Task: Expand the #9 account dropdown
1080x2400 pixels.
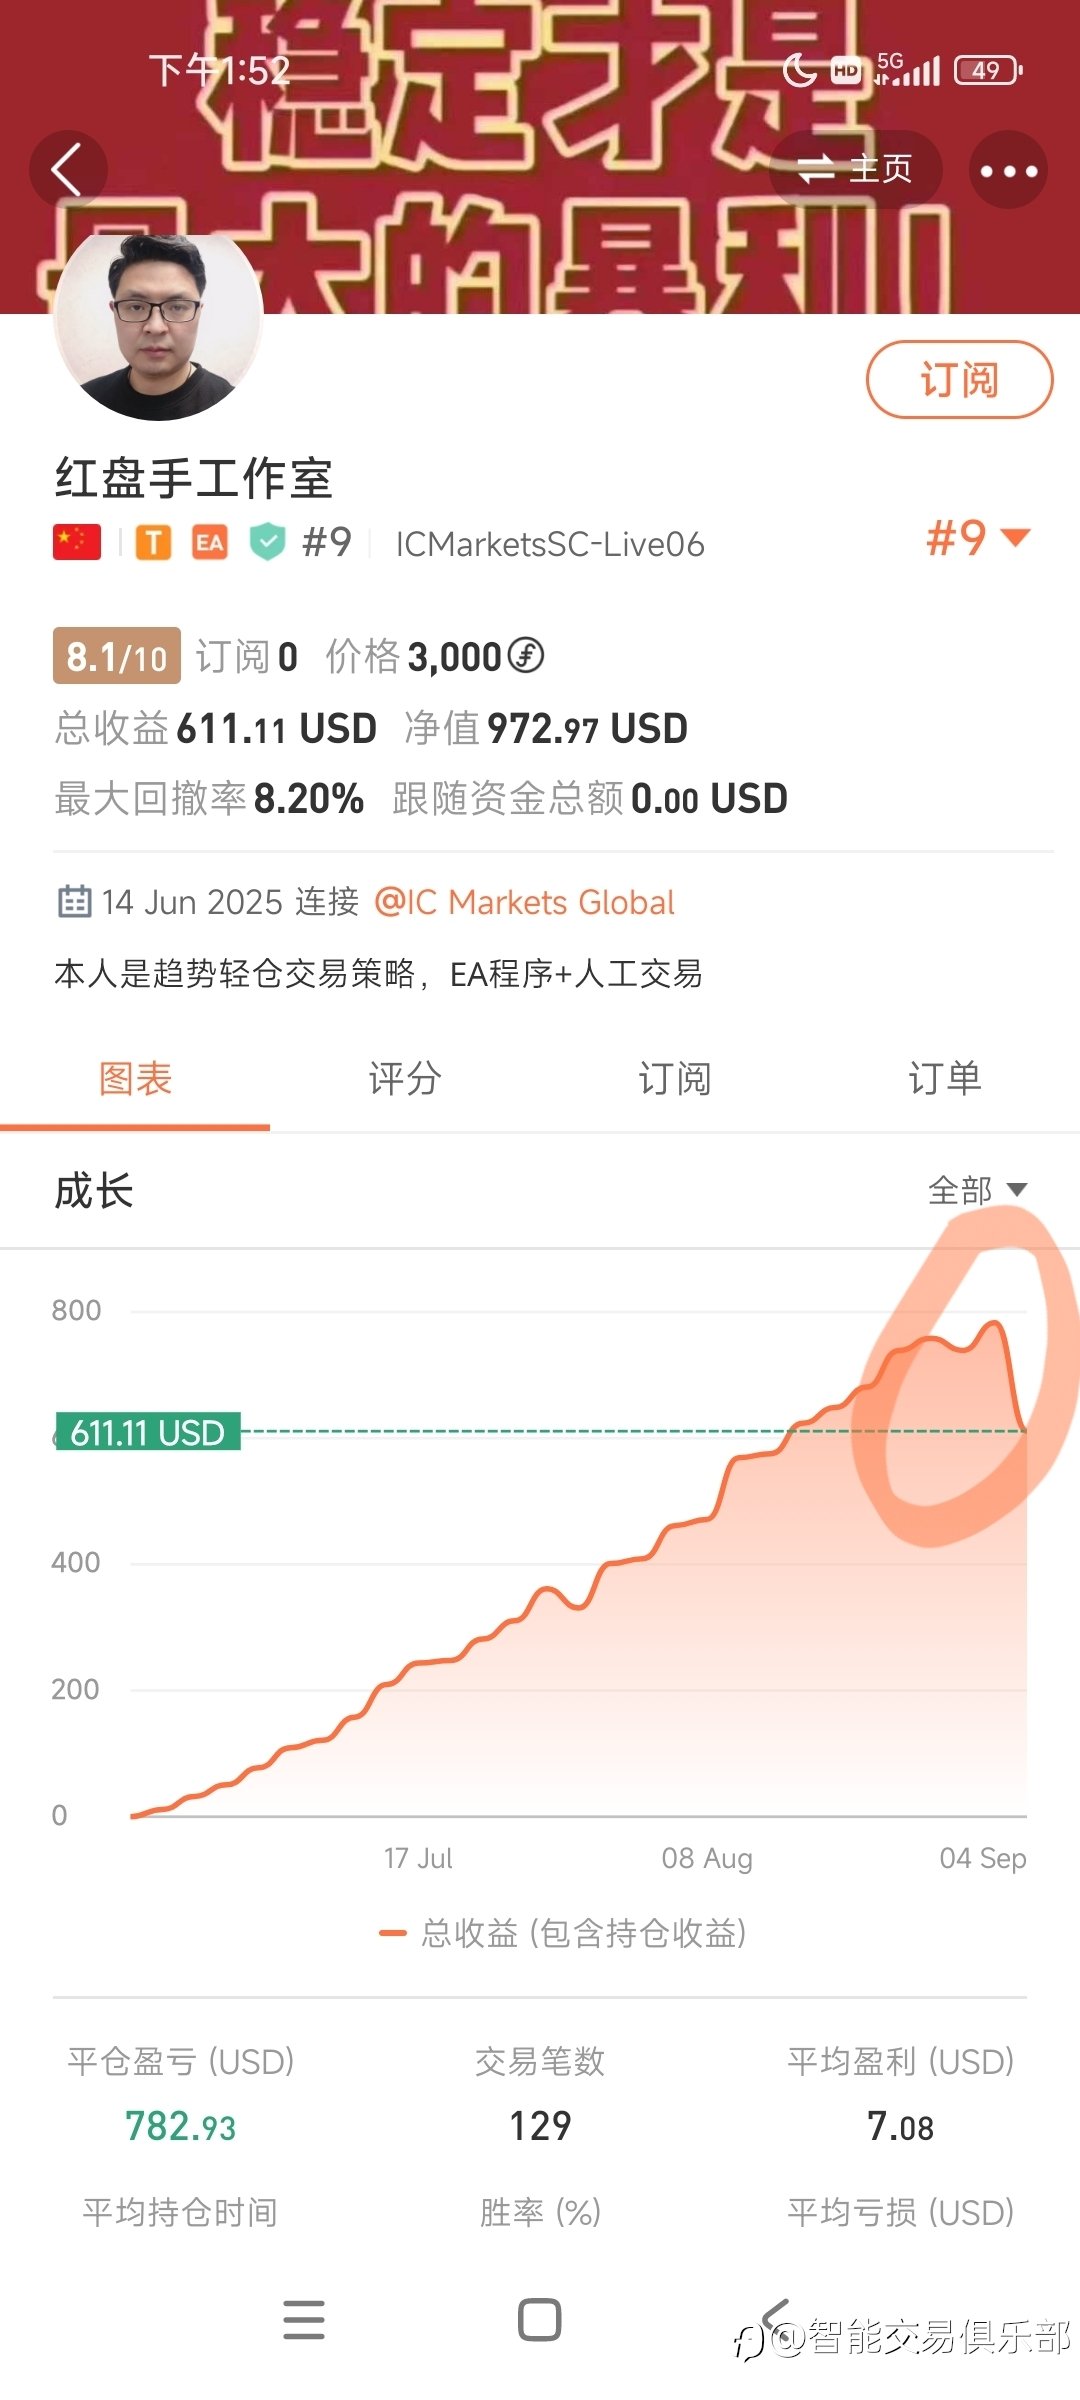Action: point(978,538)
